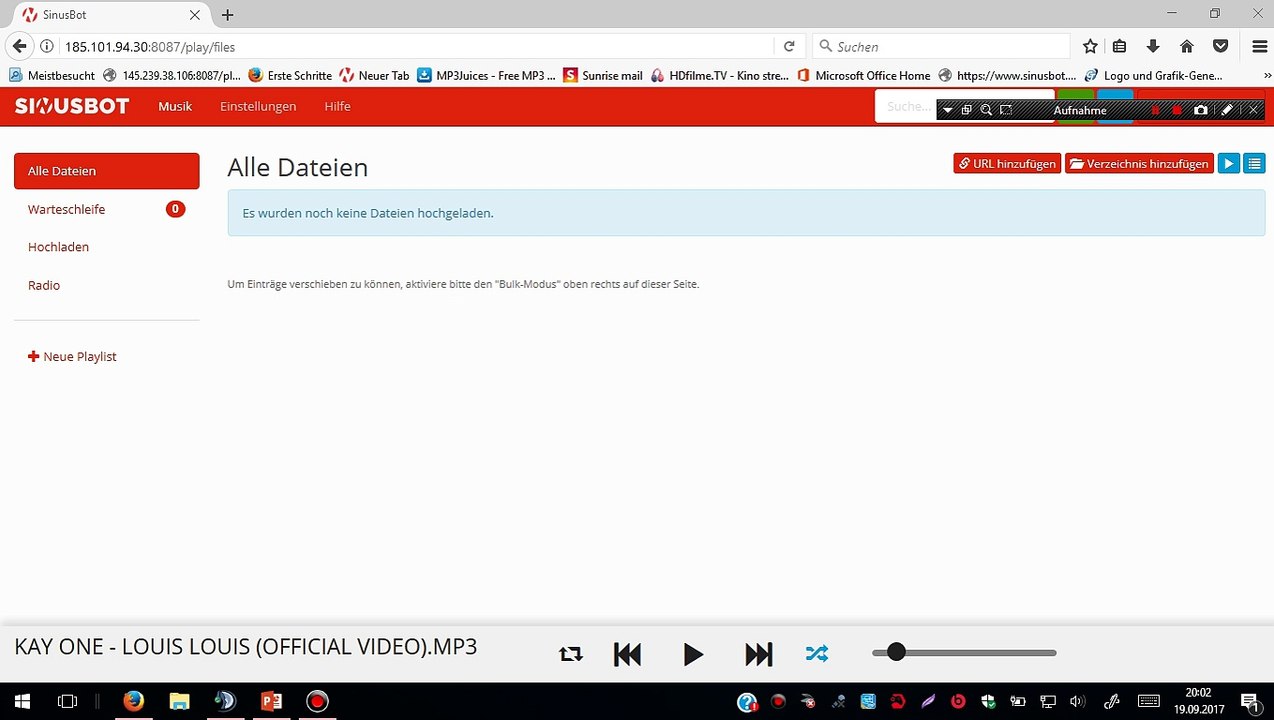The height and width of the screenshot is (720, 1274).
Task: Click the recorder magnifier icon
Action: point(986,110)
